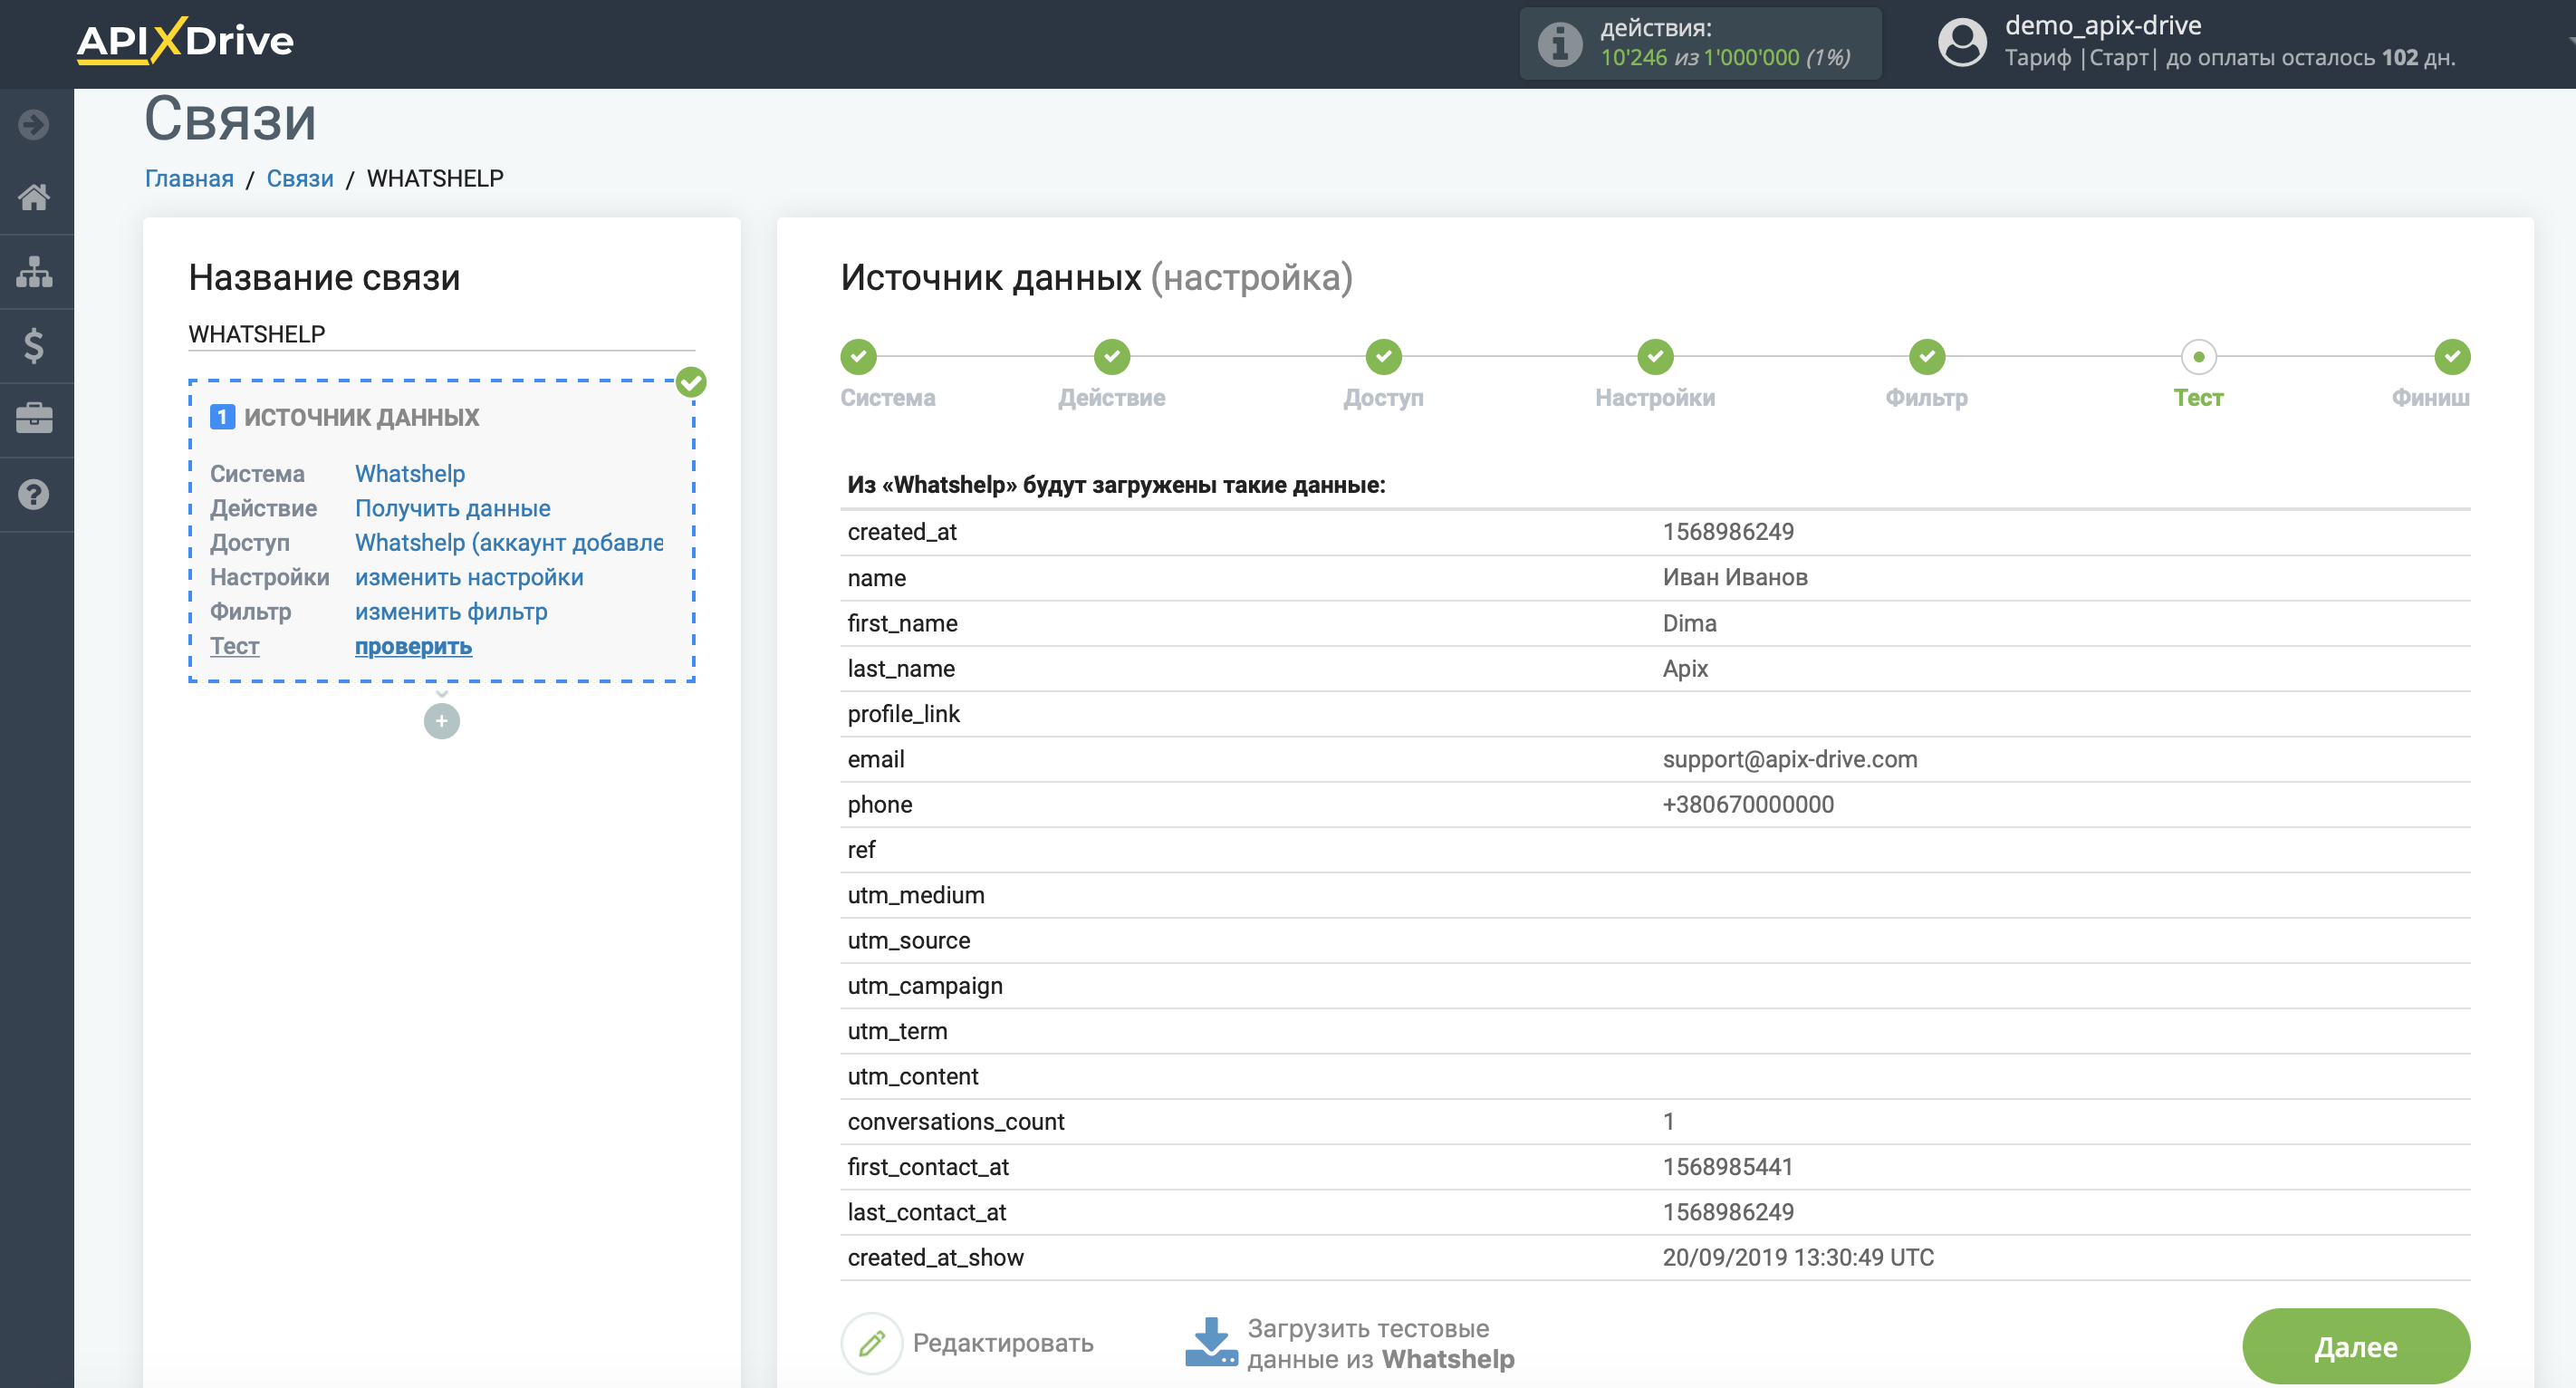The width and height of the screenshot is (2576, 1388).
Task: Click Получить данные action link
Action: pyautogui.click(x=453, y=508)
